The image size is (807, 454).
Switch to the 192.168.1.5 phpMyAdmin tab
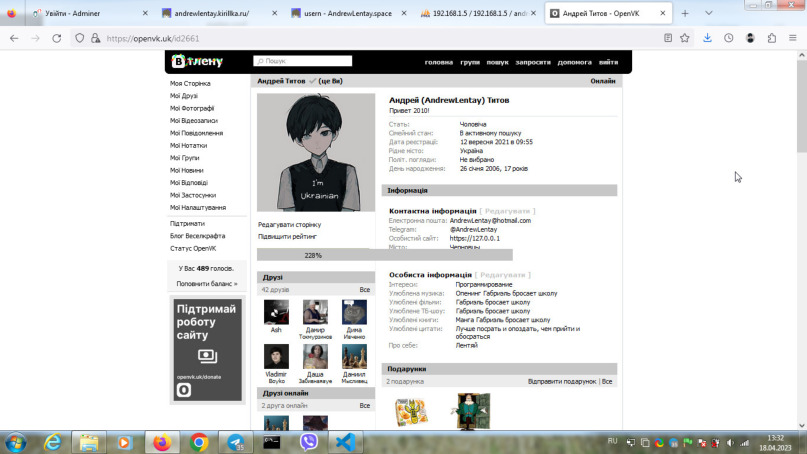pos(479,13)
